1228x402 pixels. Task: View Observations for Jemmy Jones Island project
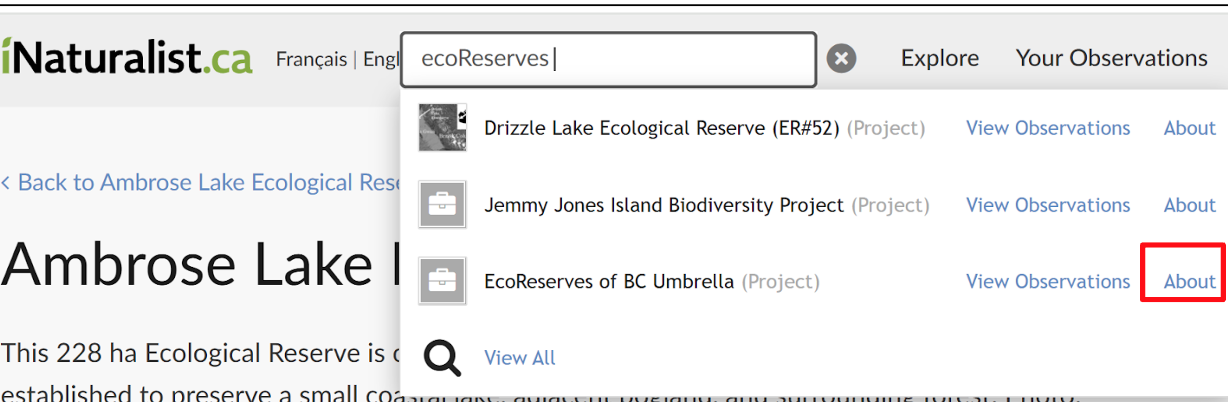(1047, 205)
